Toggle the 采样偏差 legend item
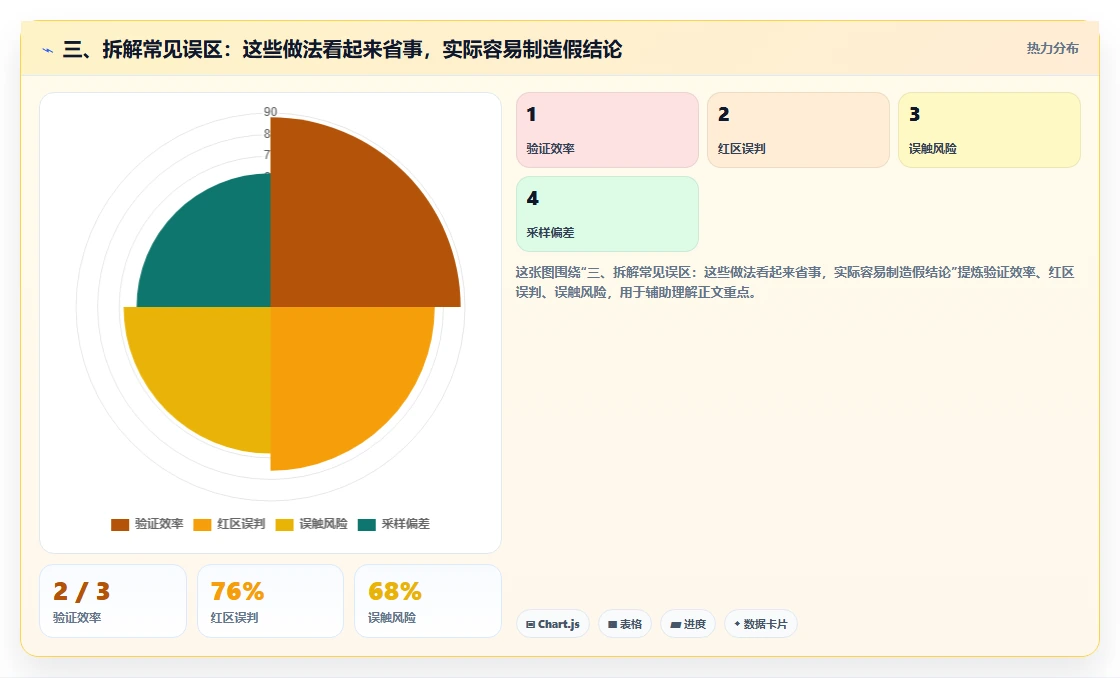Screen dimensions: 1120x678 coord(394,524)
